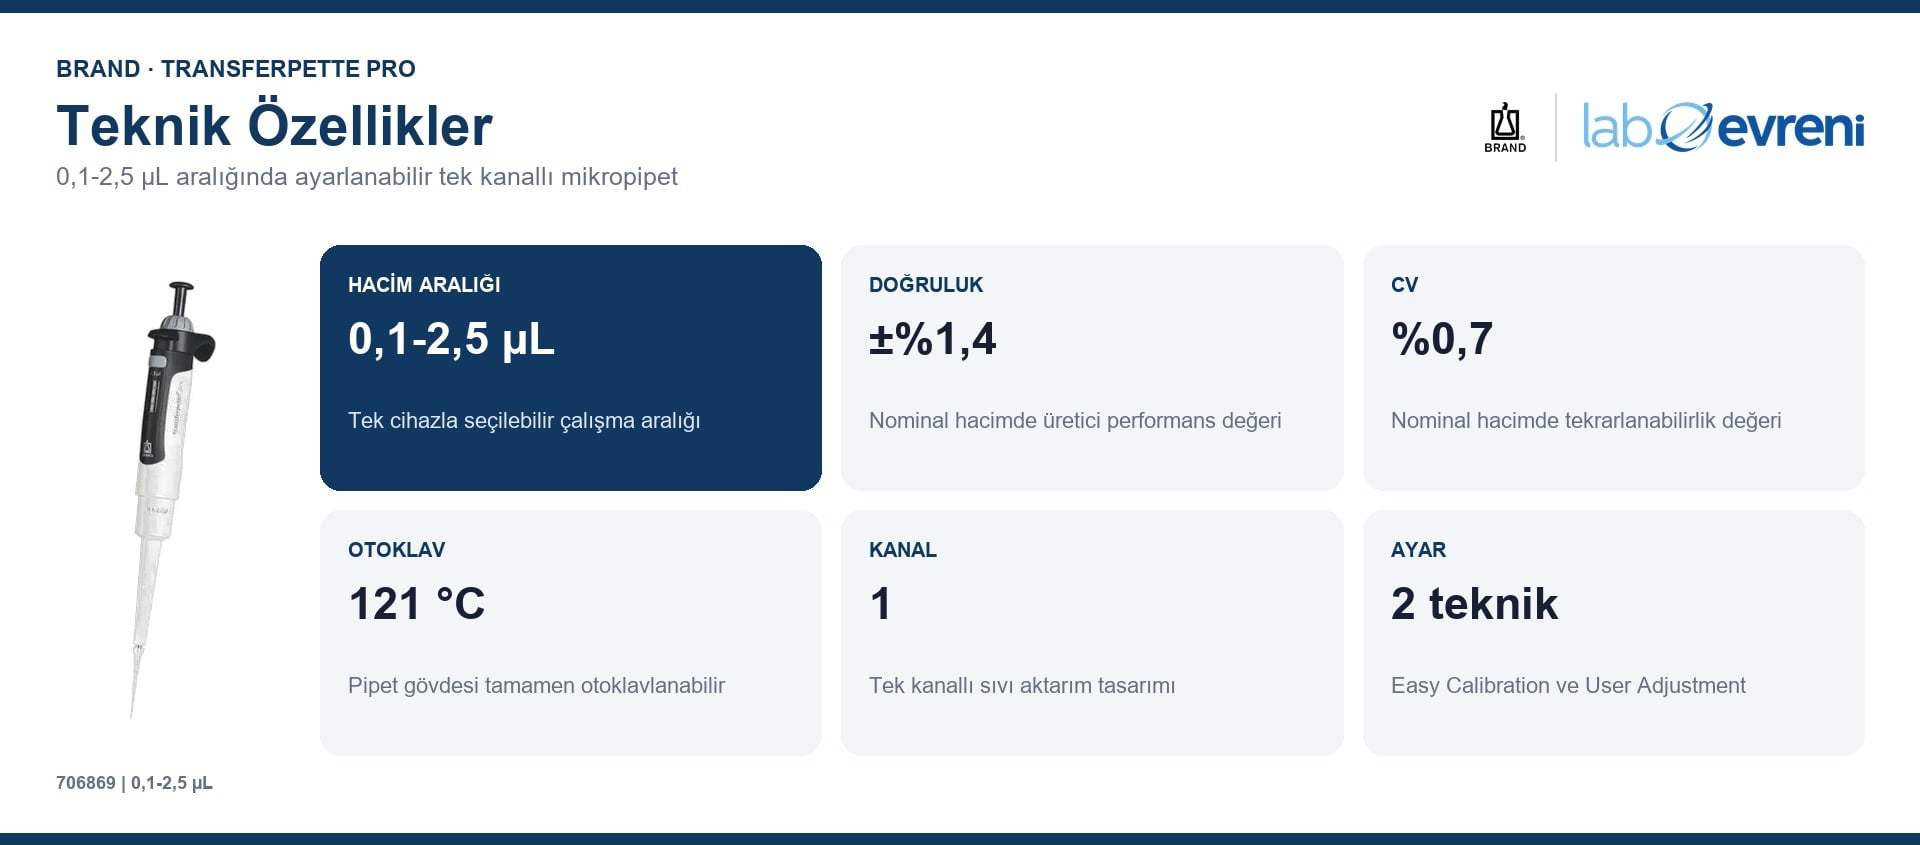Select the OTOKLAV 121 °C card

click(571, 633)
